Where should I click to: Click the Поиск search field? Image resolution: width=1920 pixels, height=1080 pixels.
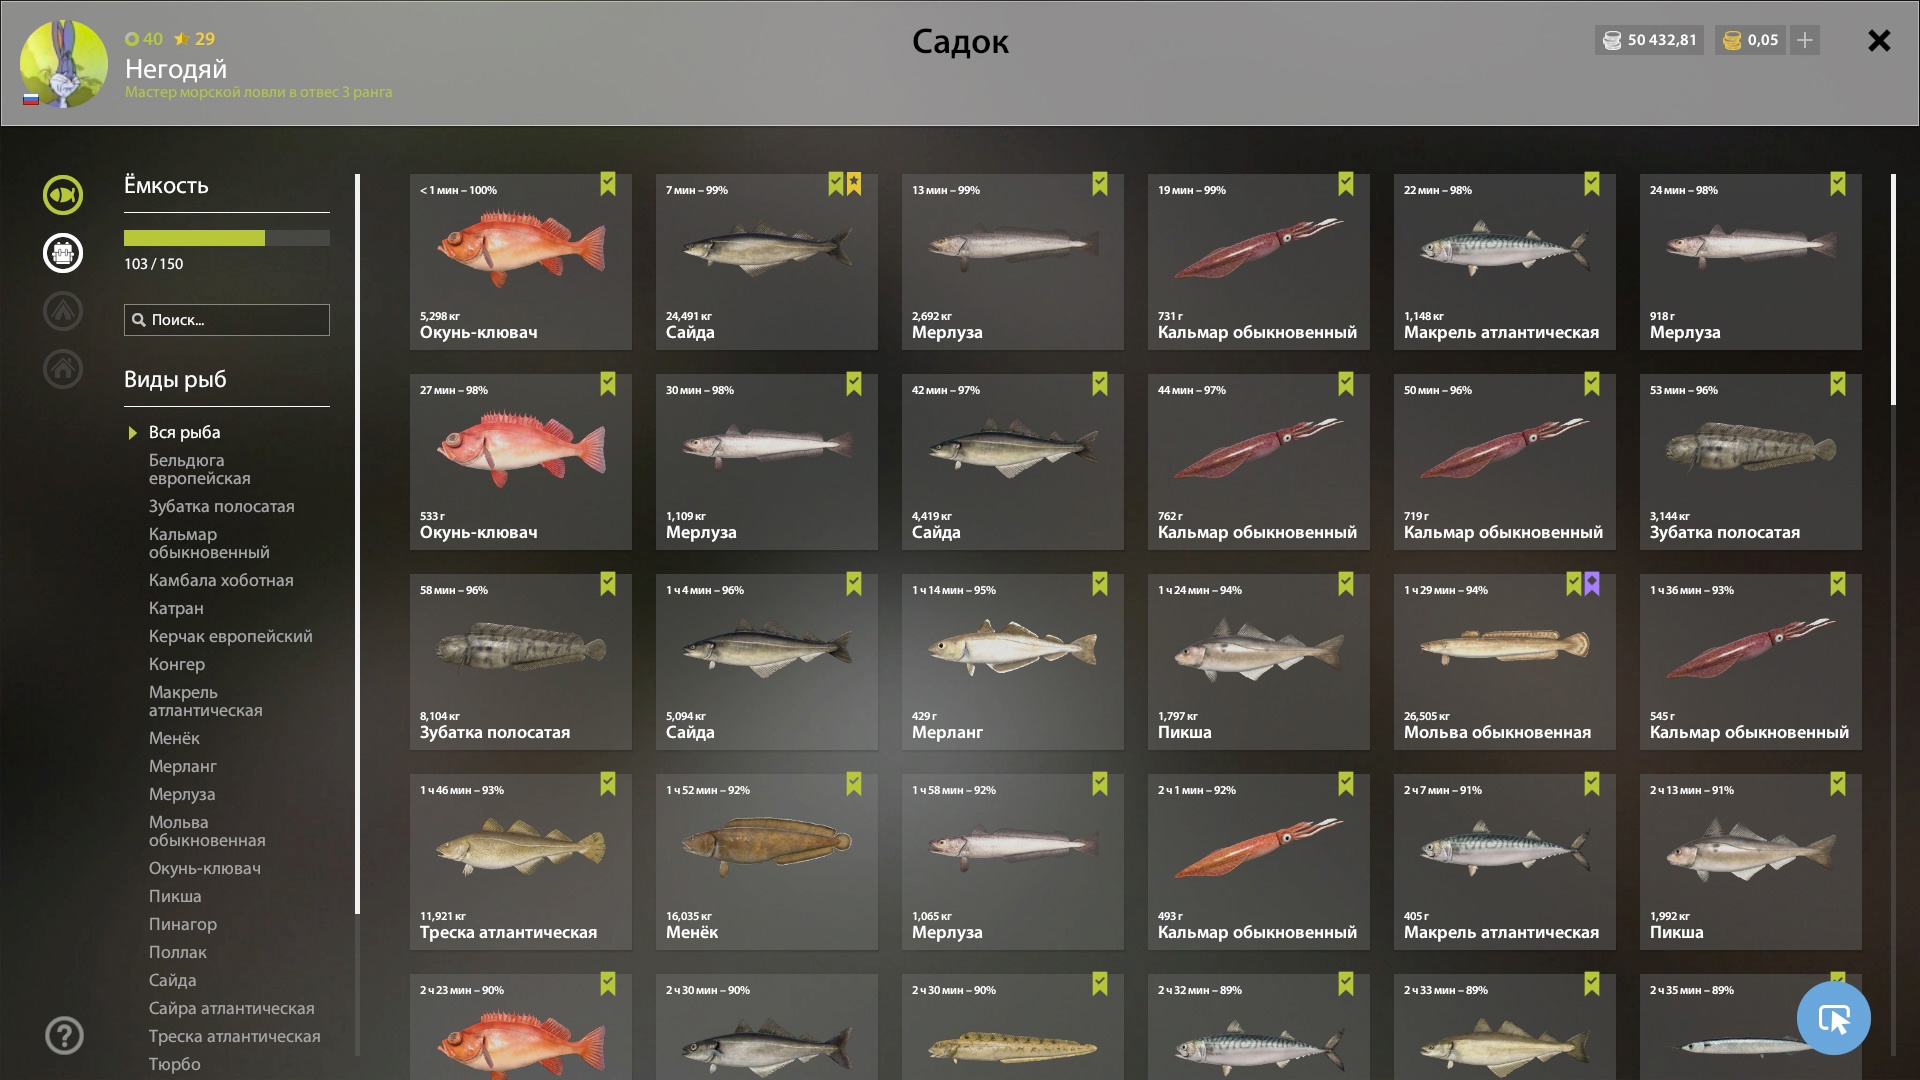coord(227,320)
